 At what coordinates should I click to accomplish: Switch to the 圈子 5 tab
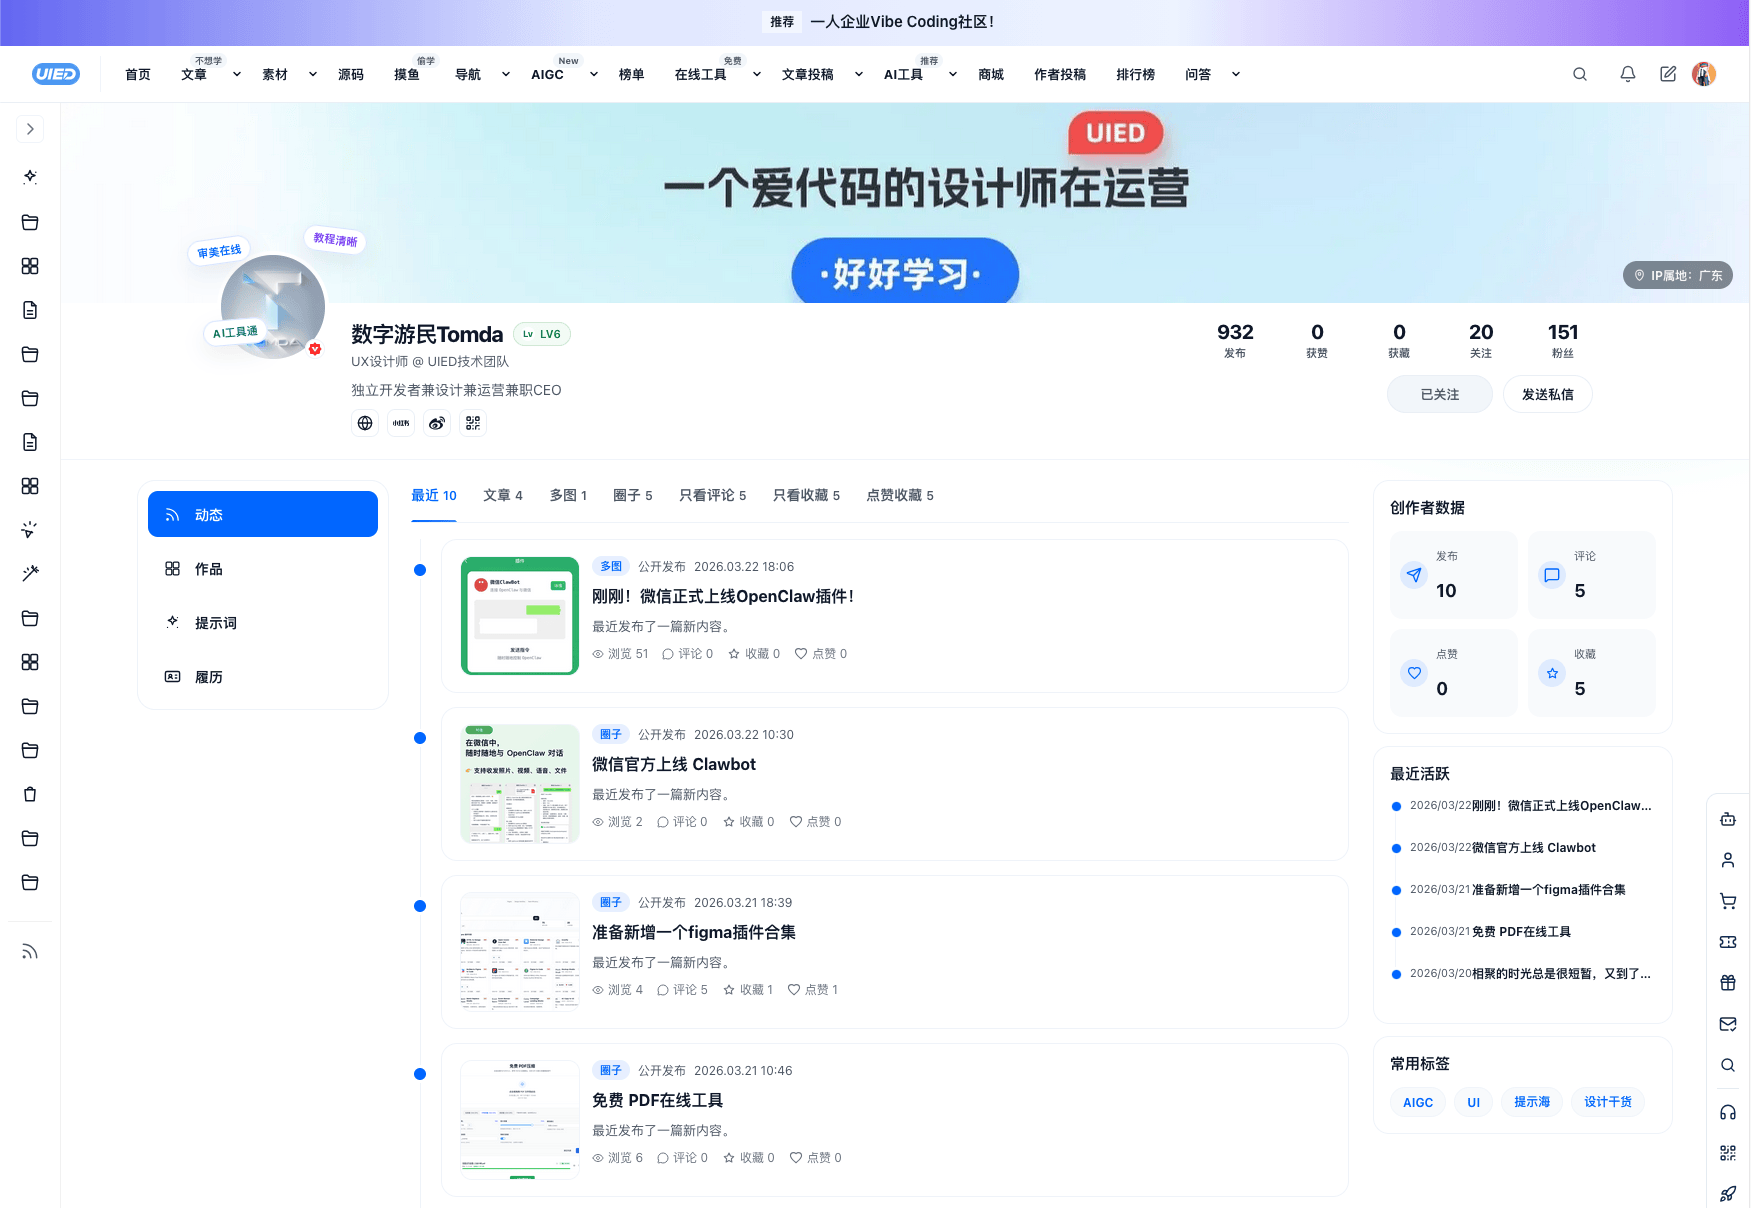[633, 495]
